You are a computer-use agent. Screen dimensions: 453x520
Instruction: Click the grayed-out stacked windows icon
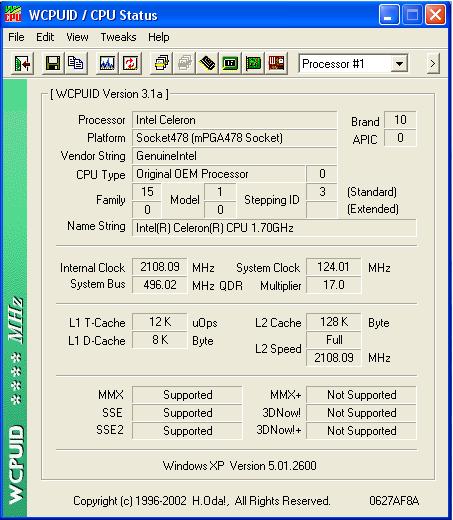point(185,63)
